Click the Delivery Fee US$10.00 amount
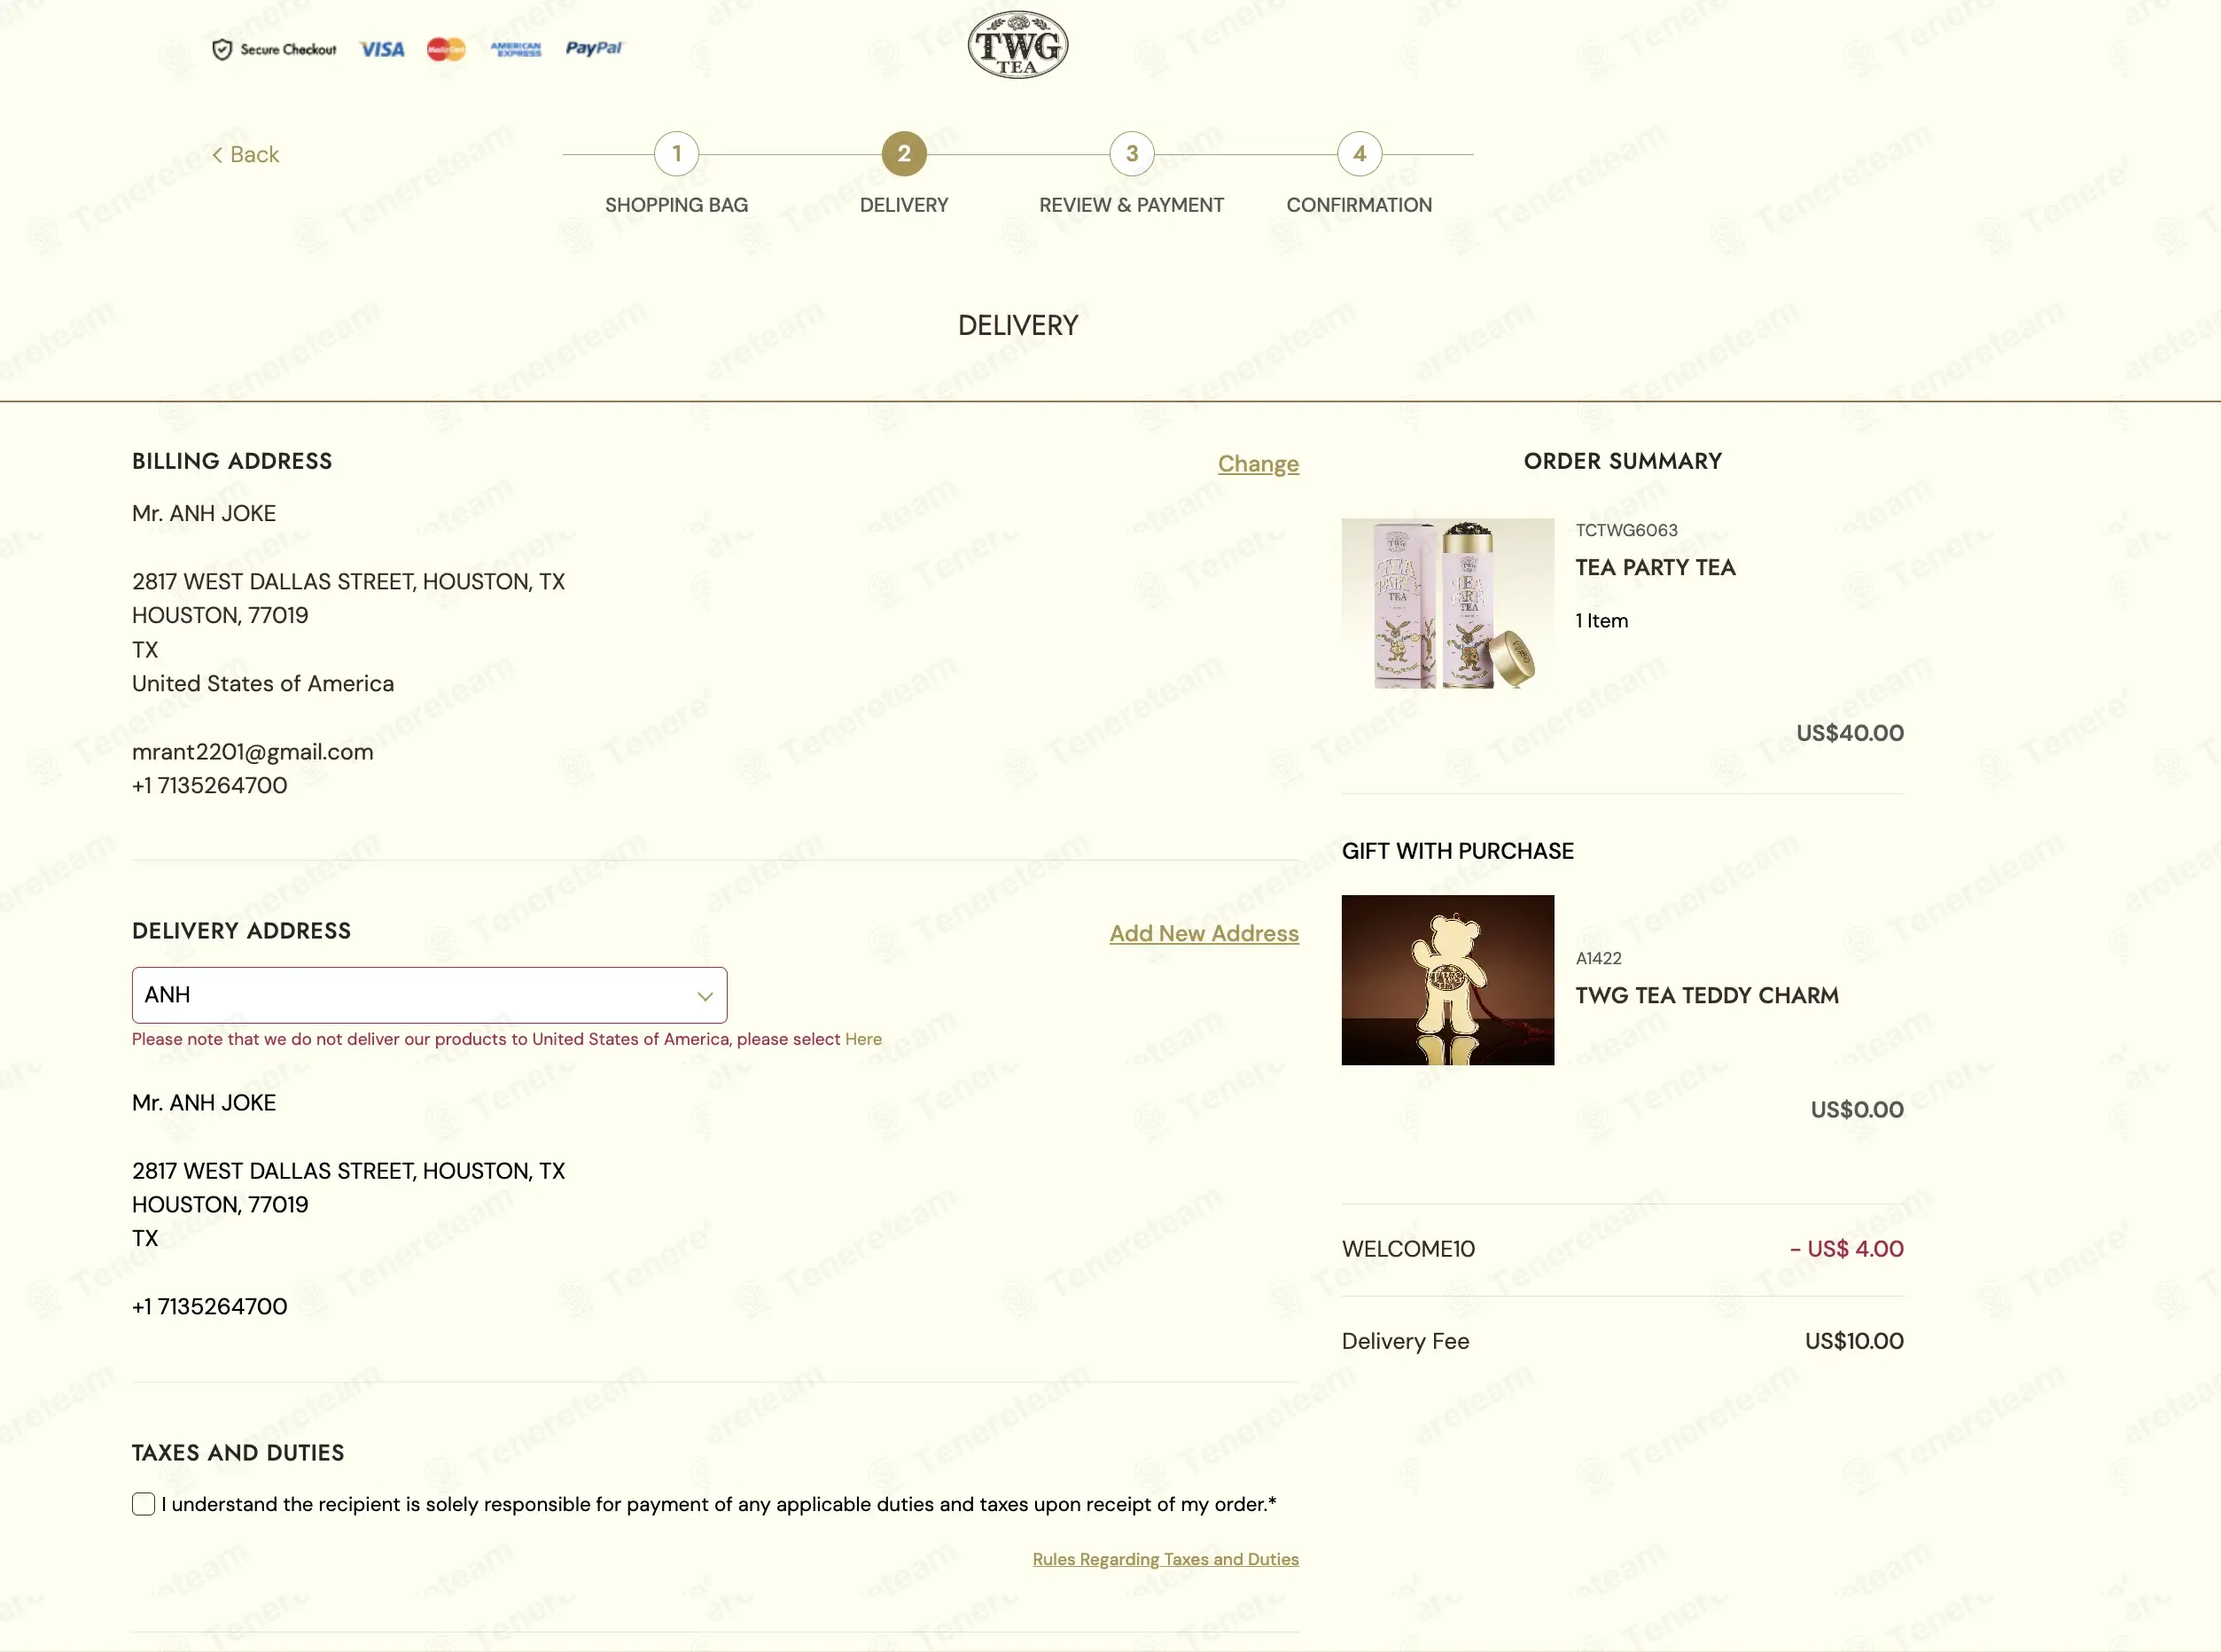Image resolution: width=2221 pixels, height=1652 pixels. click(x=1854, y=1341)
